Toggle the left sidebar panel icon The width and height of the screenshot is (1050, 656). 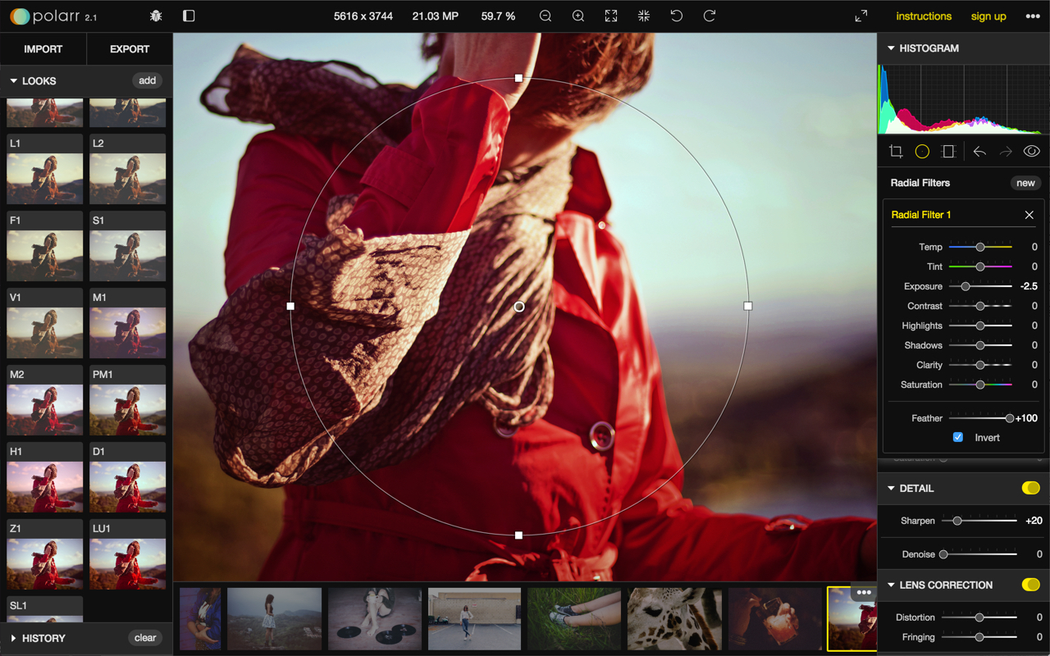(x=189, y=16)
